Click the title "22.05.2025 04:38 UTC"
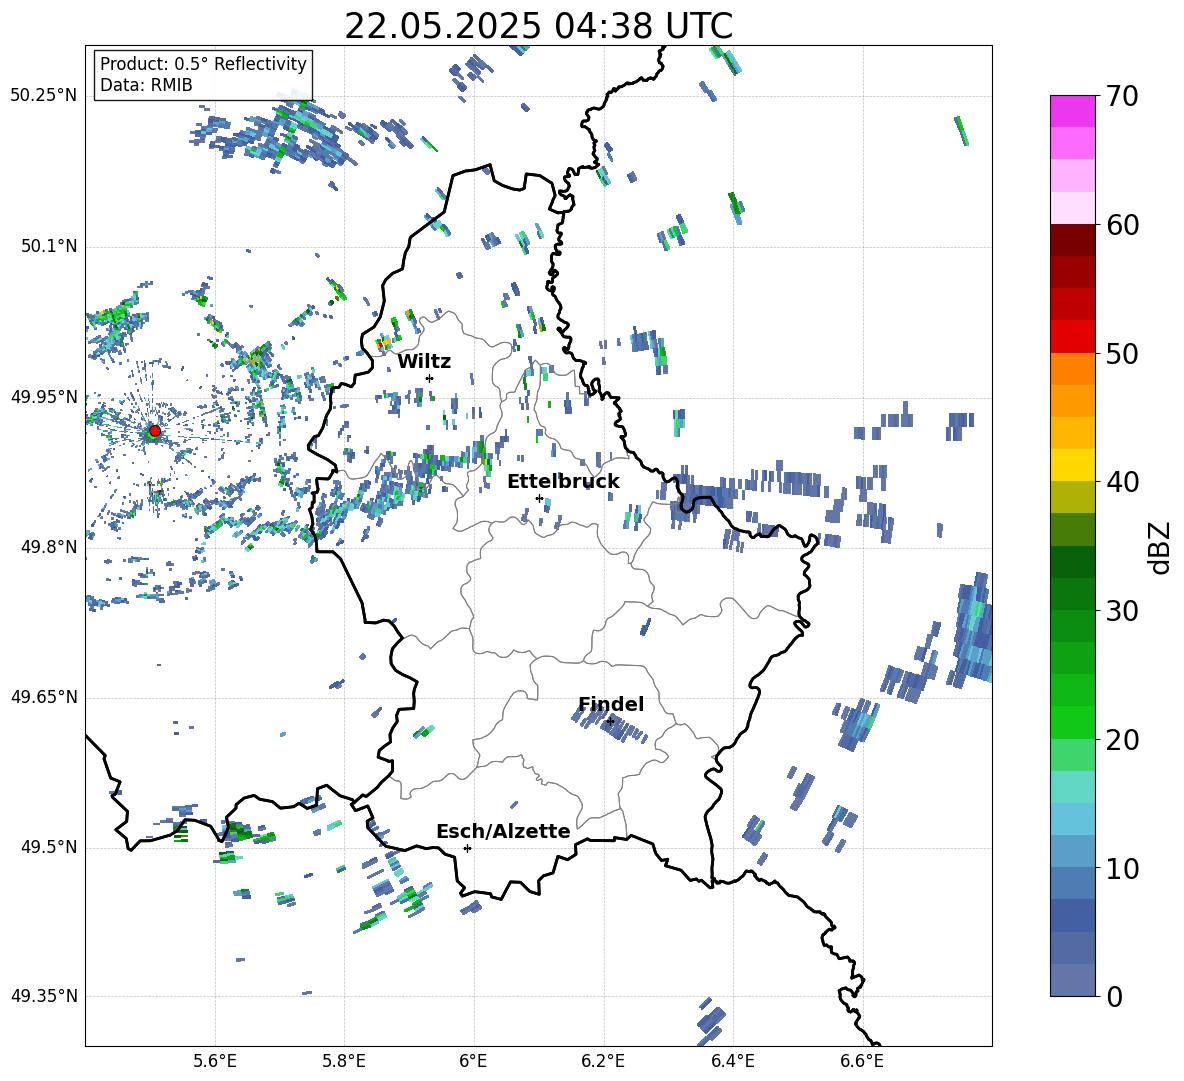 point(538,26)
